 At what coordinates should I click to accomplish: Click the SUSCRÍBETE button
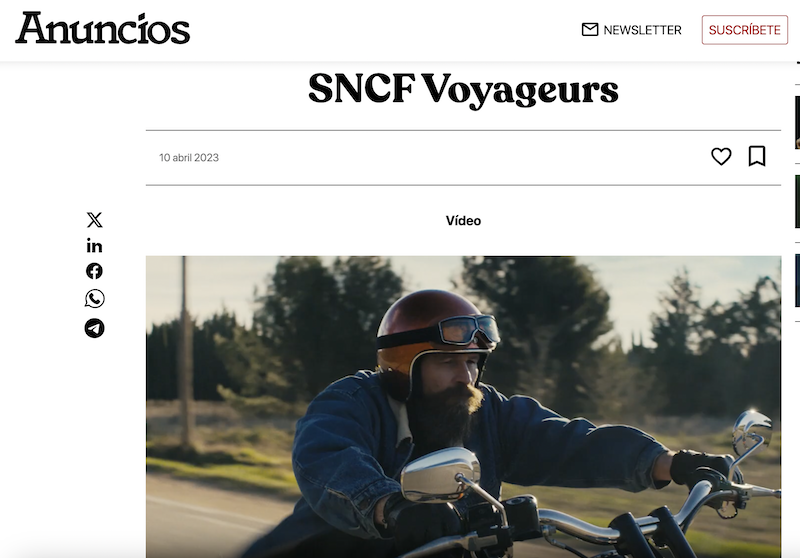point(744,30)
